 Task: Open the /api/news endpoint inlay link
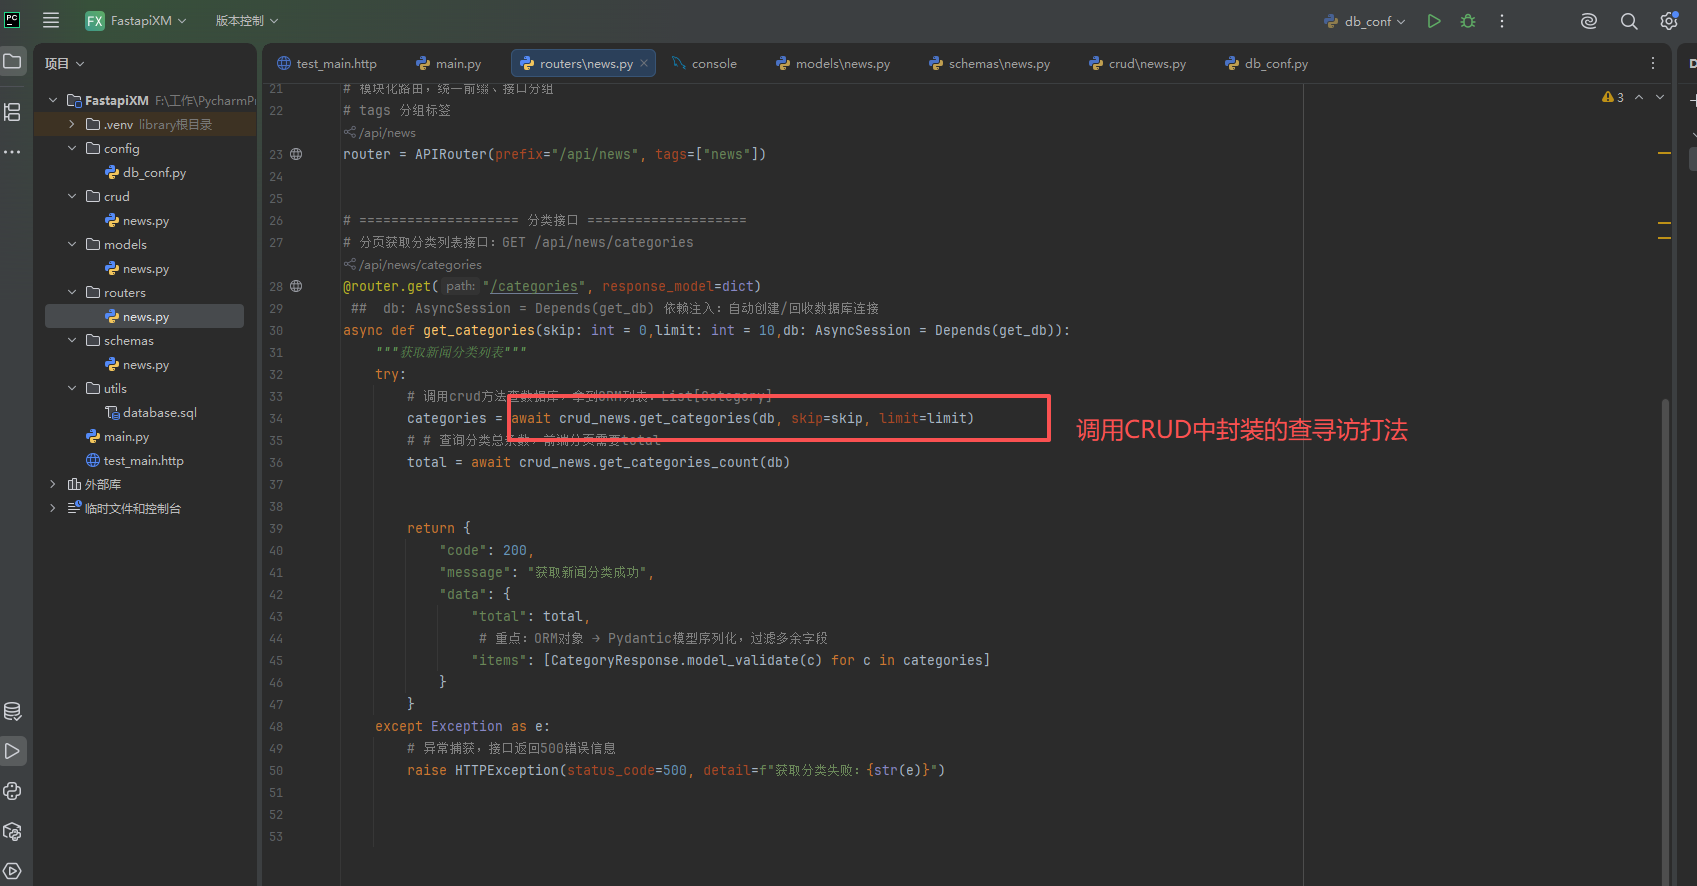pyautogui.click(x=380, y=132)
